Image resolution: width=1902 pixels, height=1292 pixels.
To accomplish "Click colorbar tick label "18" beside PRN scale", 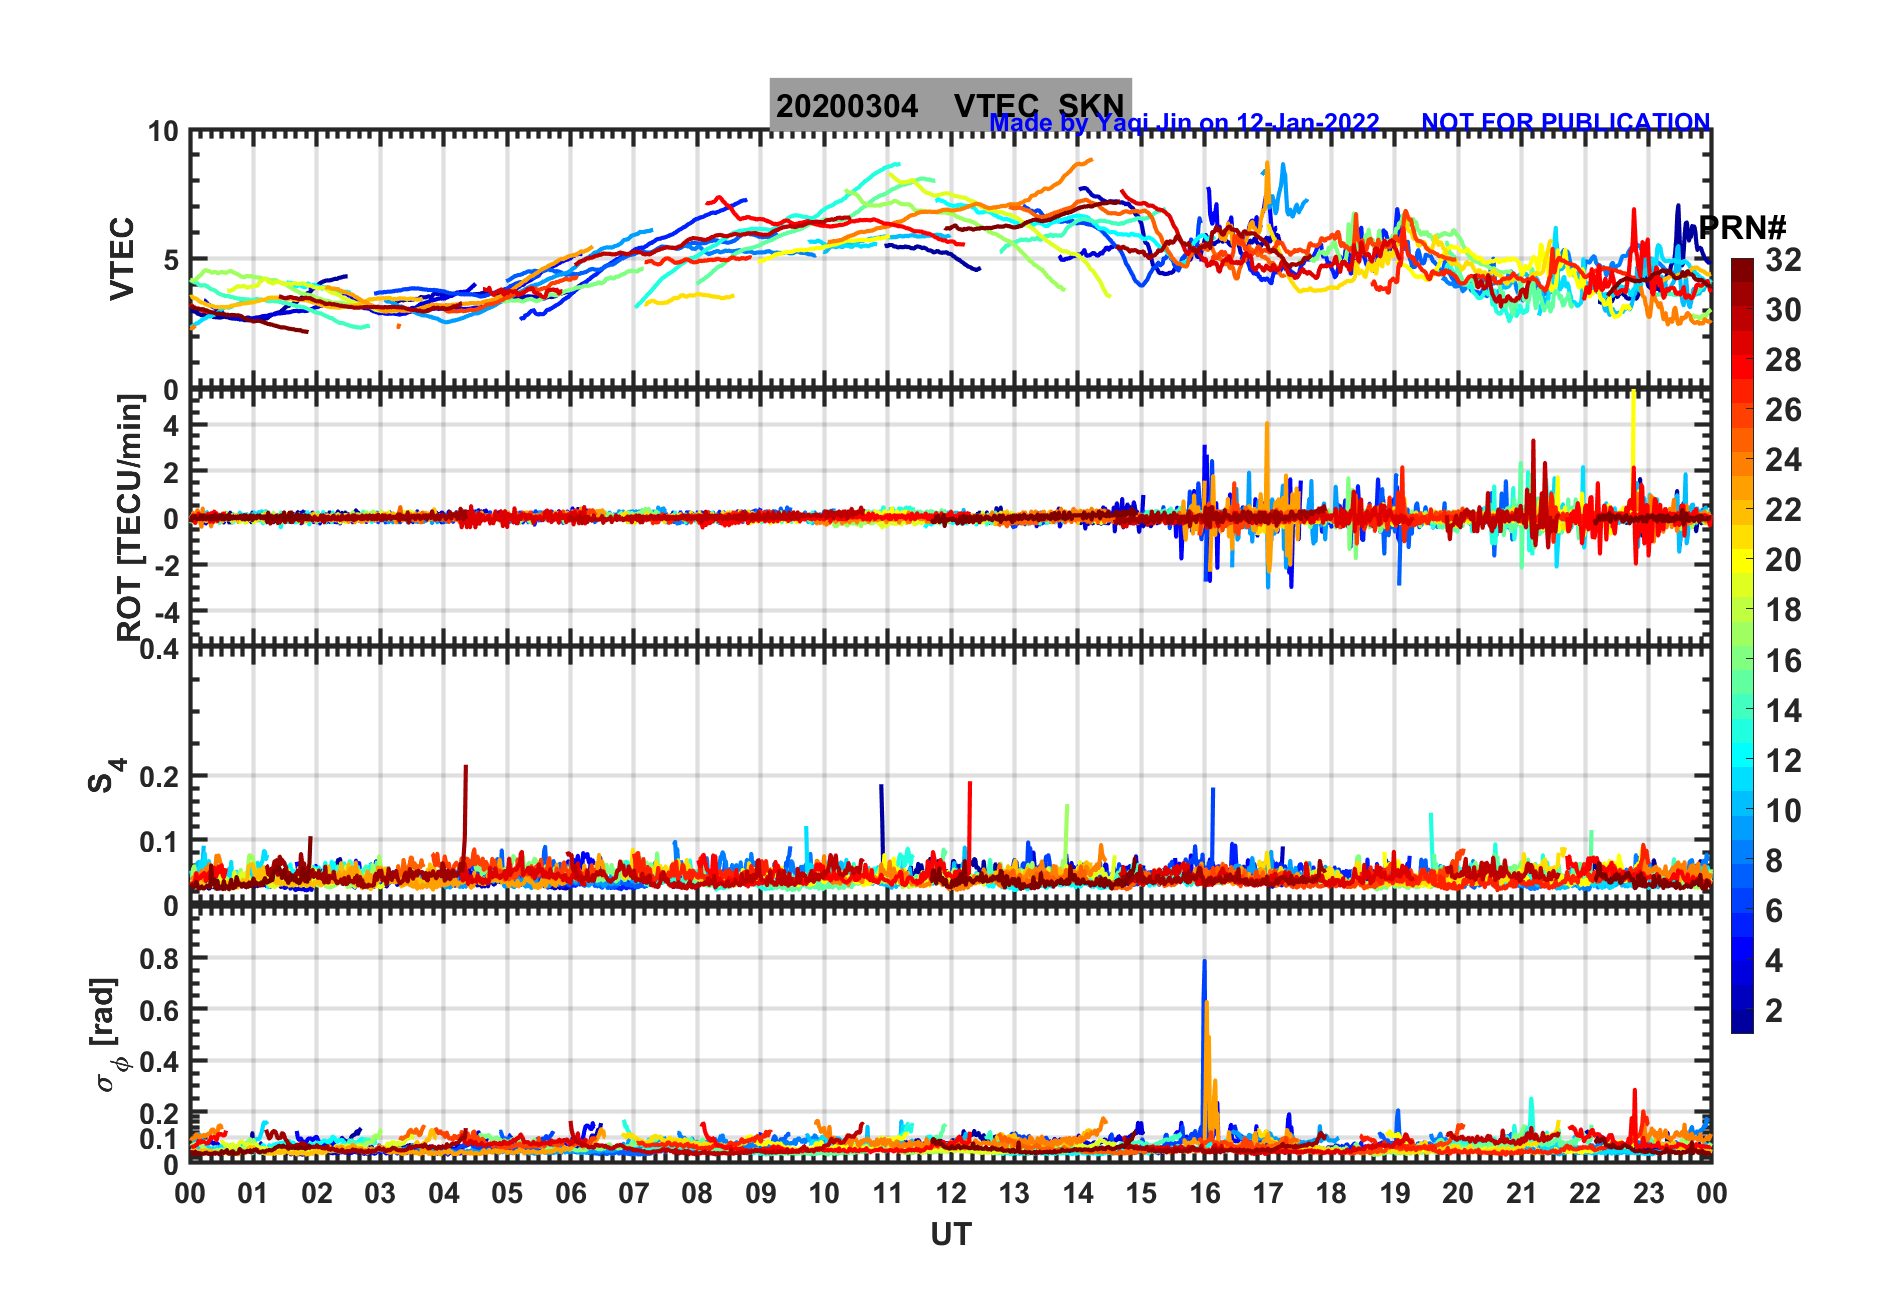I will click(x=1783, y=610).
